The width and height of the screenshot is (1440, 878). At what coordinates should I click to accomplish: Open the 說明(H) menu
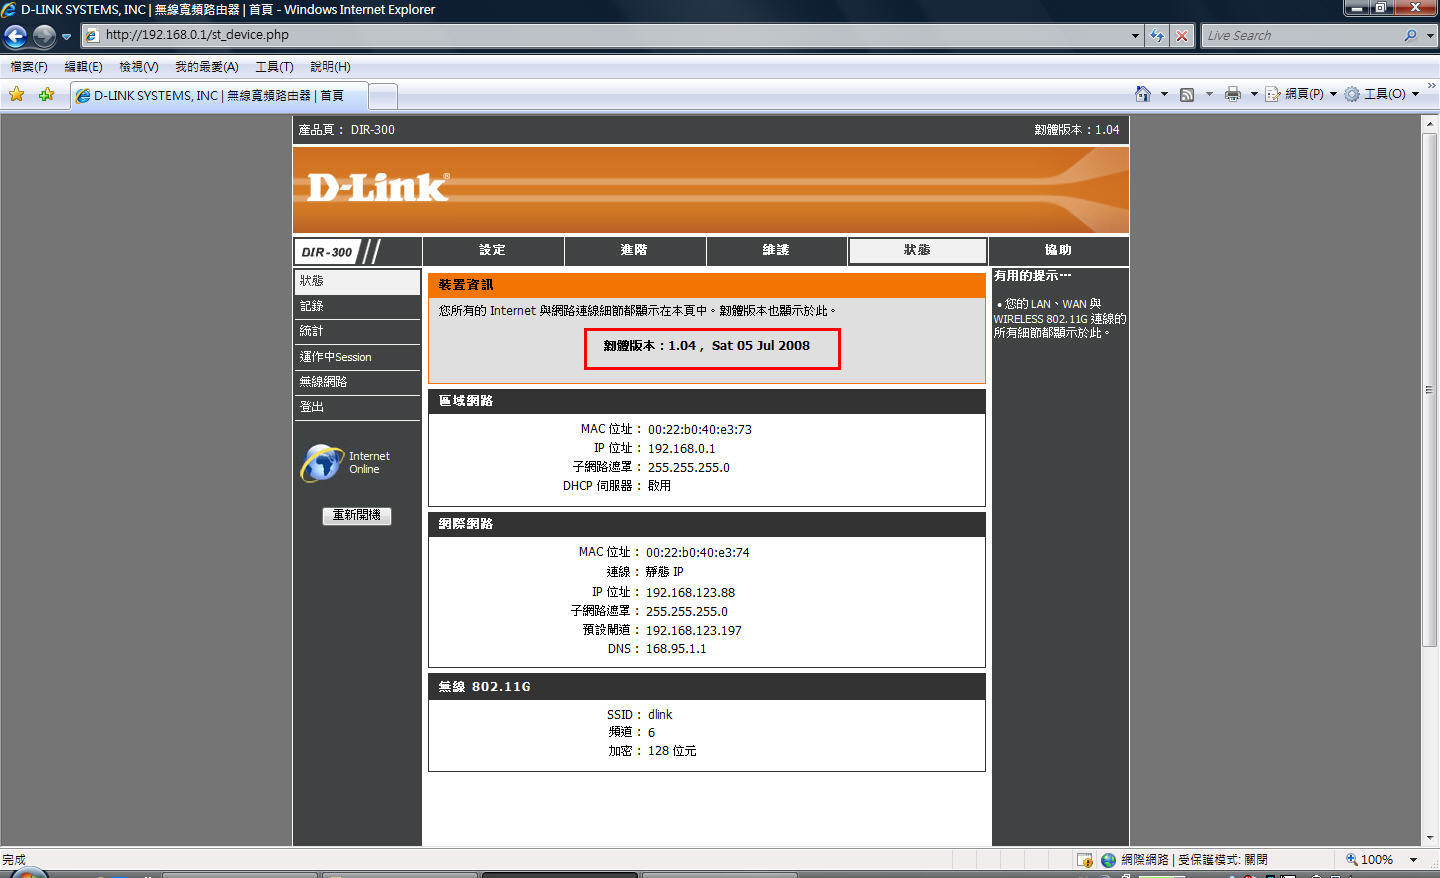tap(330, 67)
